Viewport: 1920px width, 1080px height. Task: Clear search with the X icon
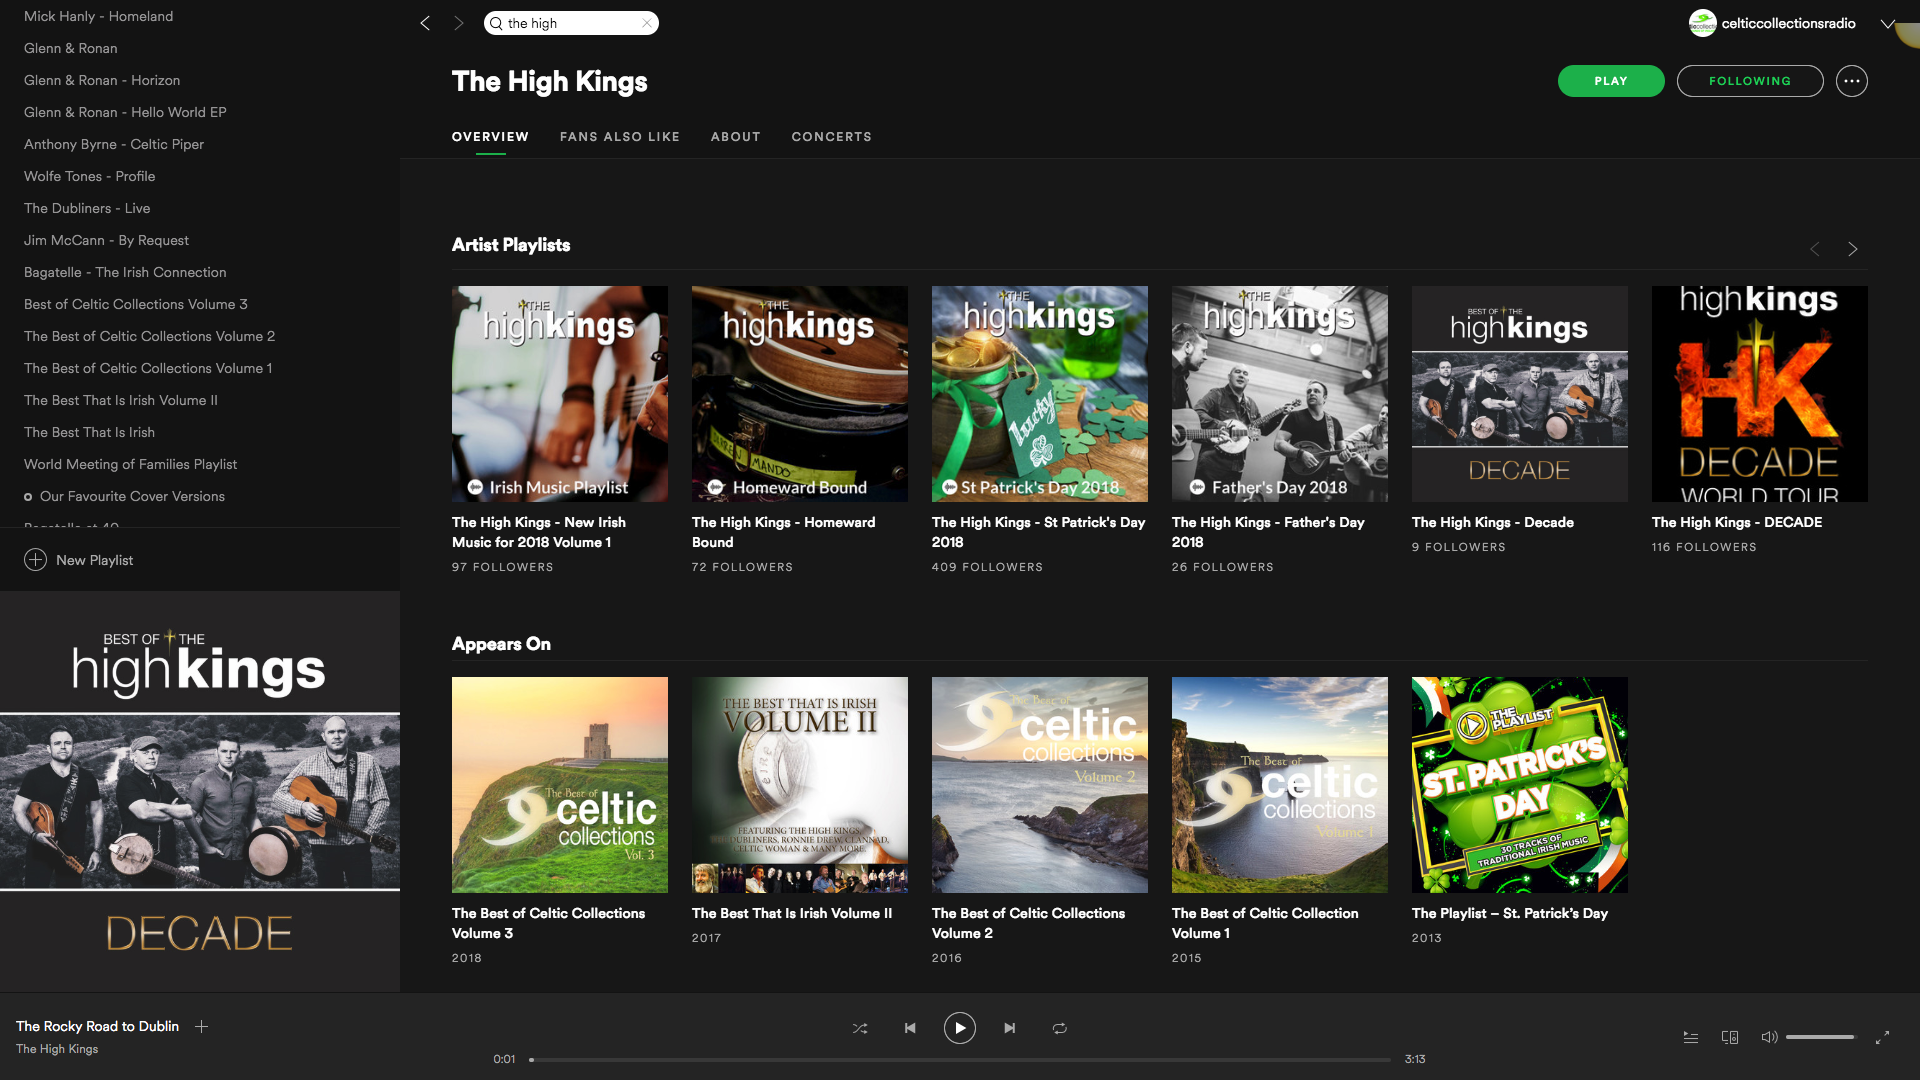[647, 22]
